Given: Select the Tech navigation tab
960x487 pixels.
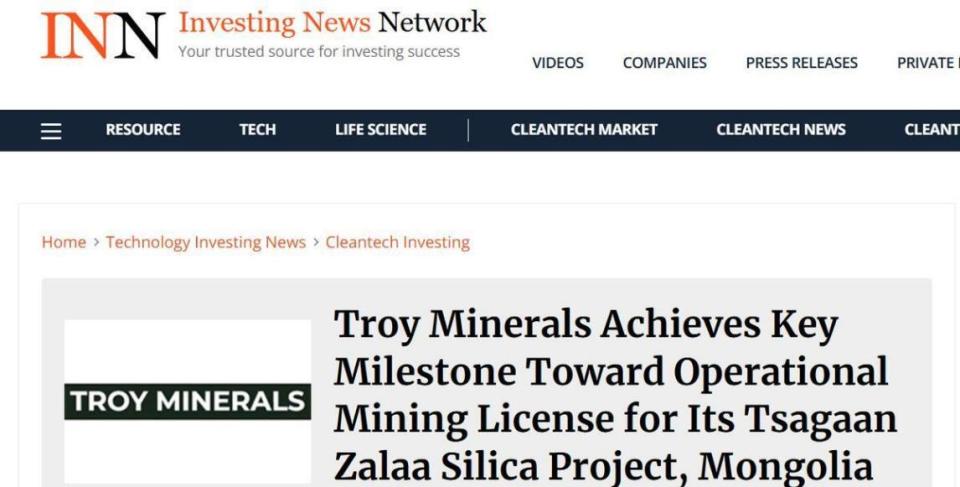Looking at the screenshot, I should click(x=257, y=130).
